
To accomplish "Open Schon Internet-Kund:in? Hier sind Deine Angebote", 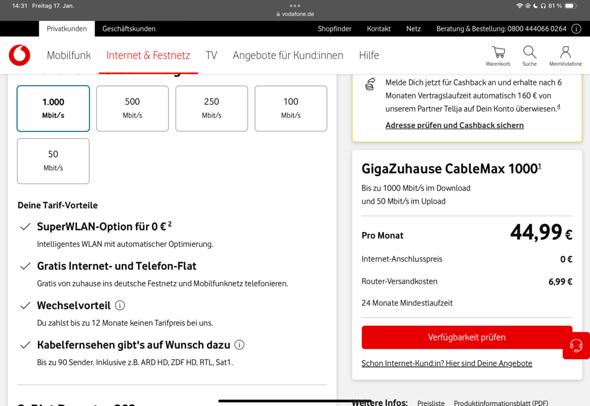I will pyautogui.click(x=447, y=363).
